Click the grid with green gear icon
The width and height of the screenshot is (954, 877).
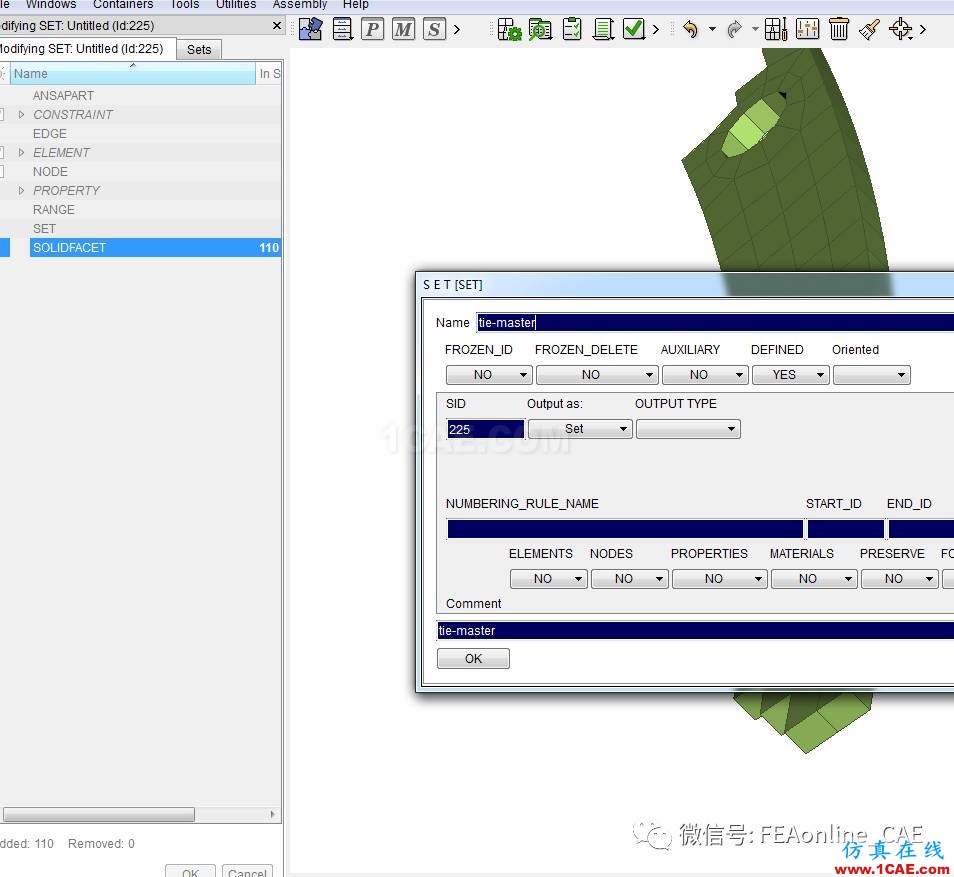coord(509,29)
